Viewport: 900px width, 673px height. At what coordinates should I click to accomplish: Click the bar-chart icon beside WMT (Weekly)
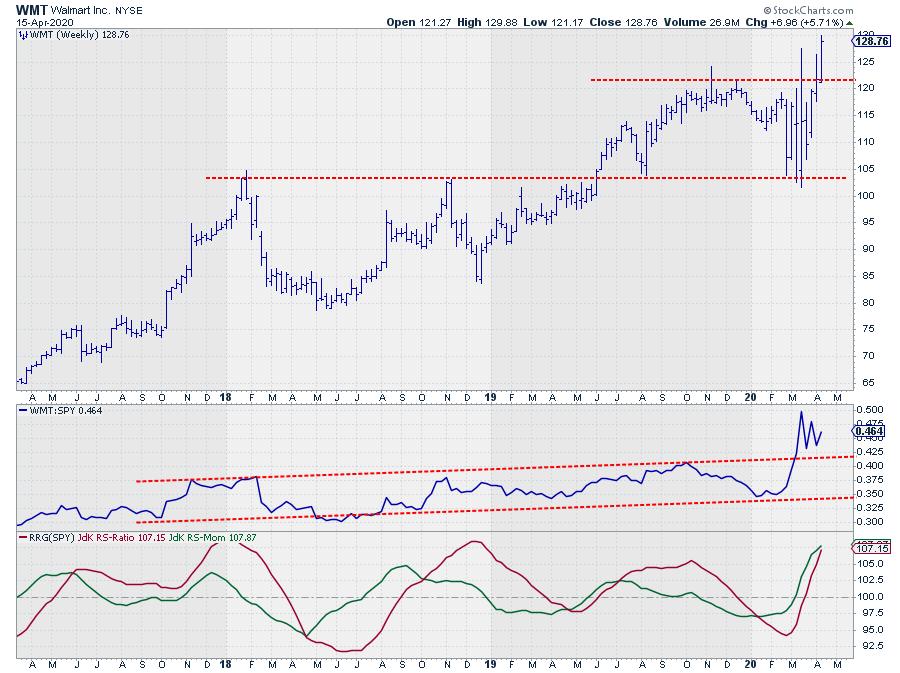click(22, 35)
